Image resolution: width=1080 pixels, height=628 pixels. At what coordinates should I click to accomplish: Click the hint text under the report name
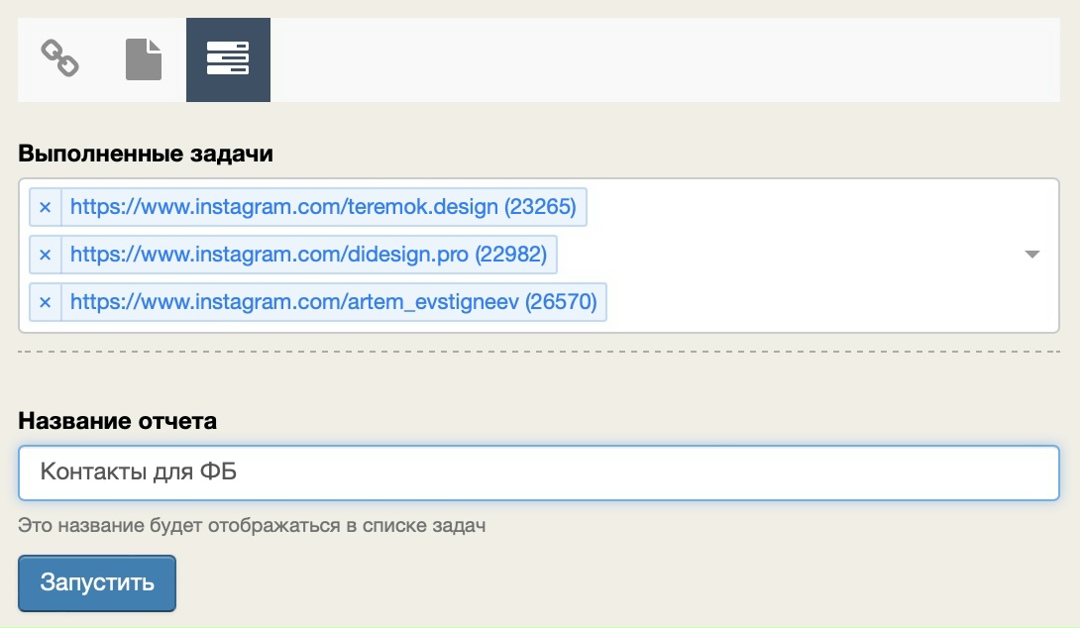coord(252,525)
